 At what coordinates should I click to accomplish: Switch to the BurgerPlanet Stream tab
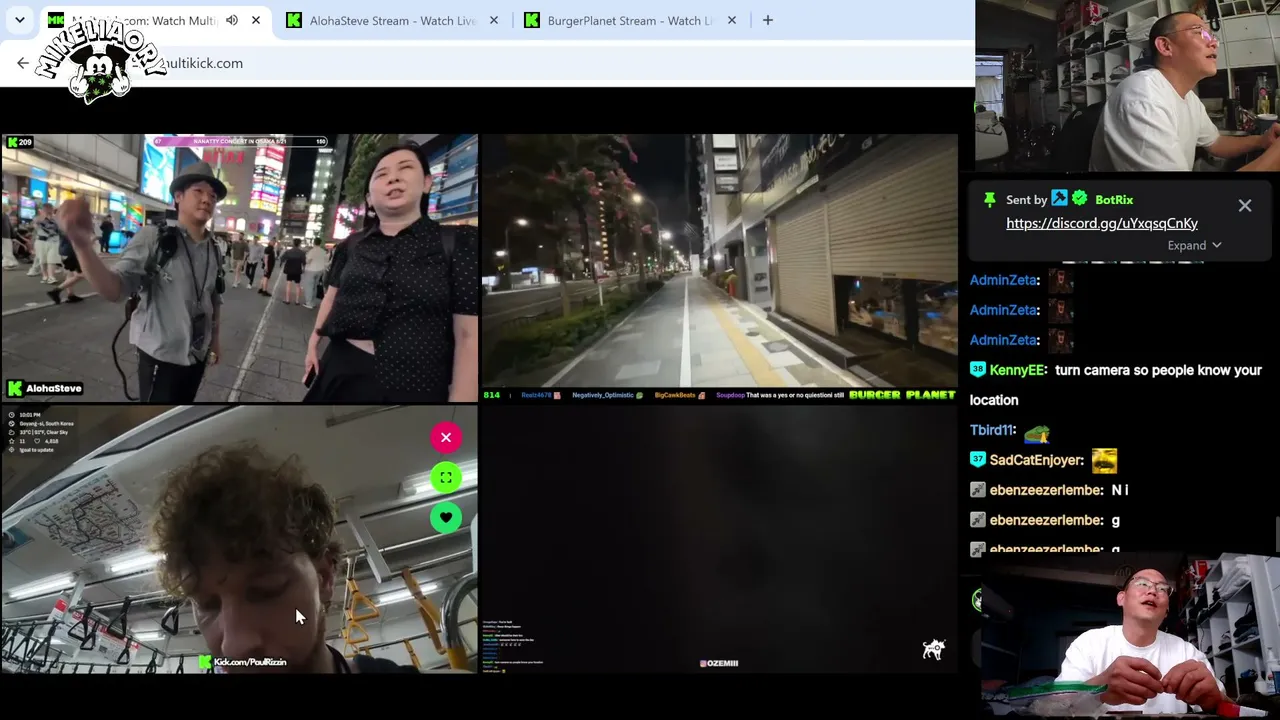[x=629, y=20]
